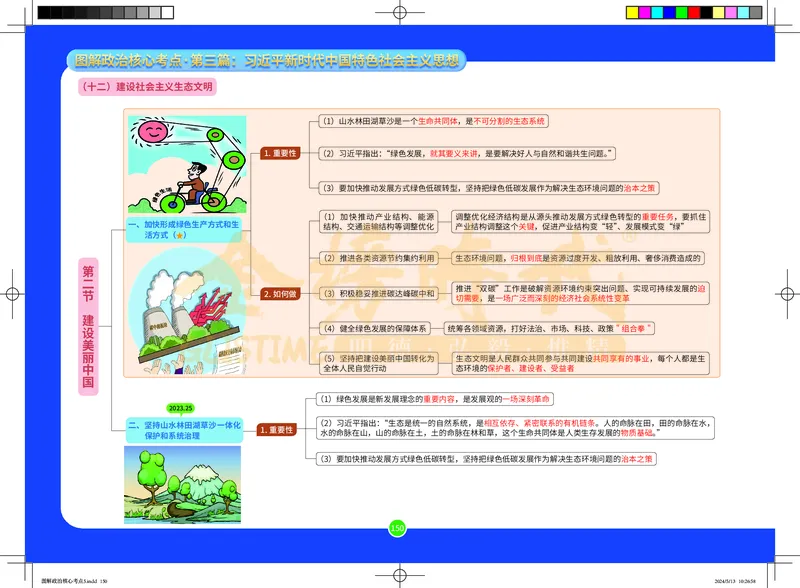800x588 pixels.
Task: Click the (3) 积极稳妥推进碳达峰碳中和 box
Action: tap(379, 294)
